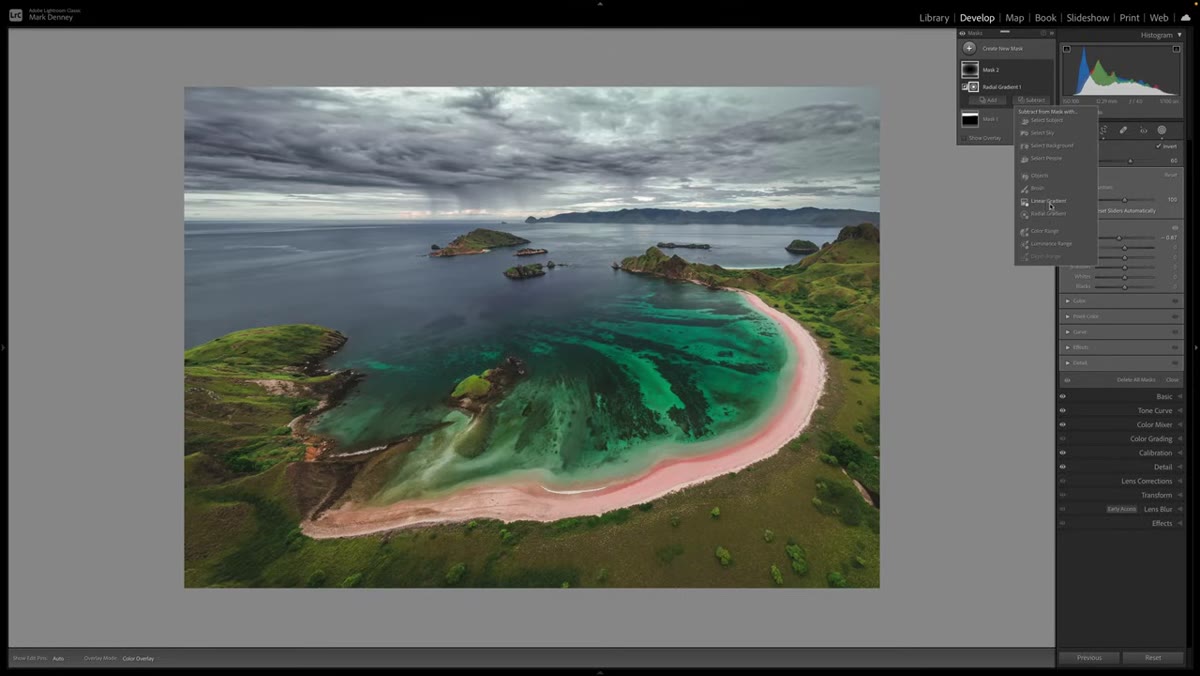Click Delete All Masks

point(1136,380)
